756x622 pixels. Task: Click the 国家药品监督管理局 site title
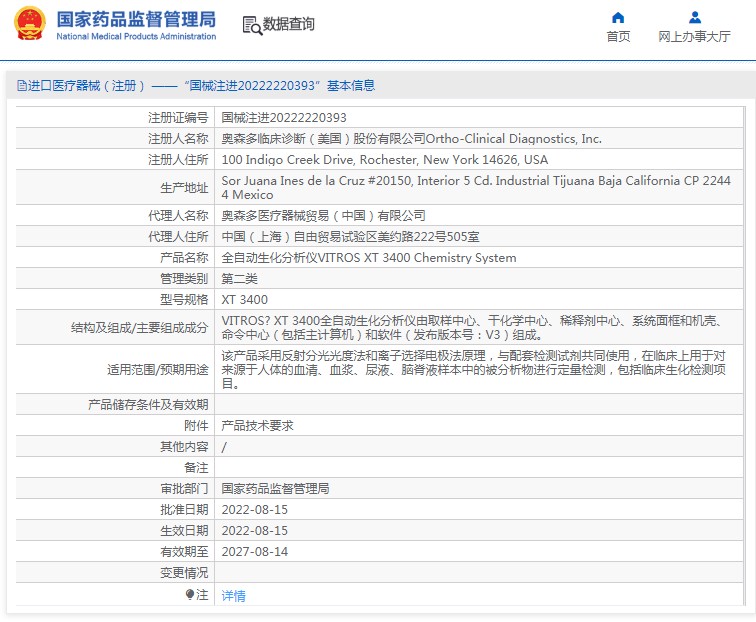pos(136,20)
